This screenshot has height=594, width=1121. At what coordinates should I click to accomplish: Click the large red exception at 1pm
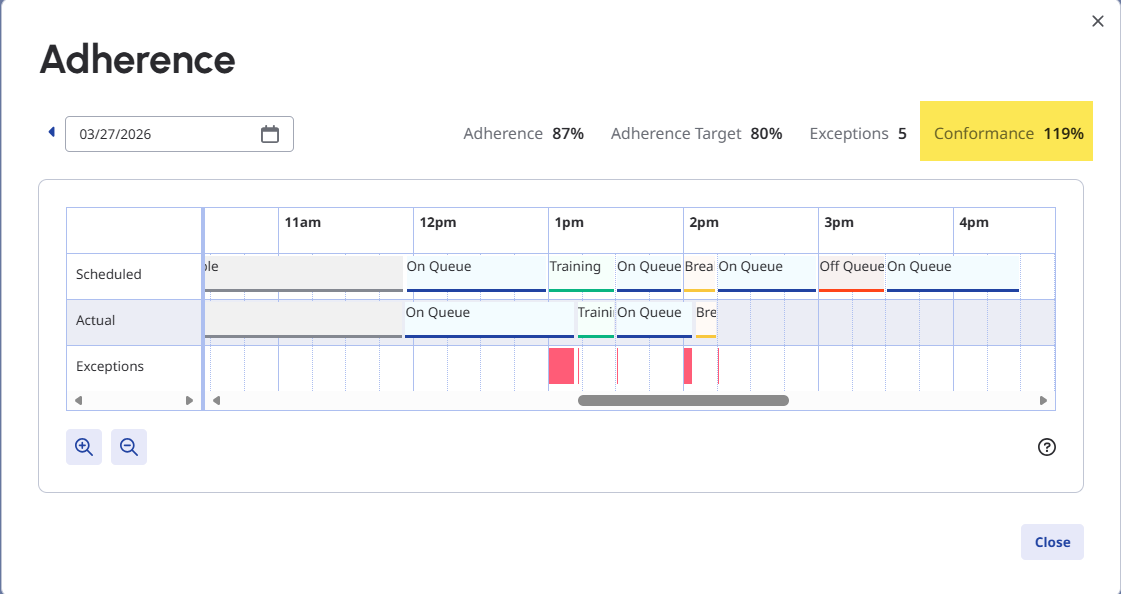pos(561,366)
